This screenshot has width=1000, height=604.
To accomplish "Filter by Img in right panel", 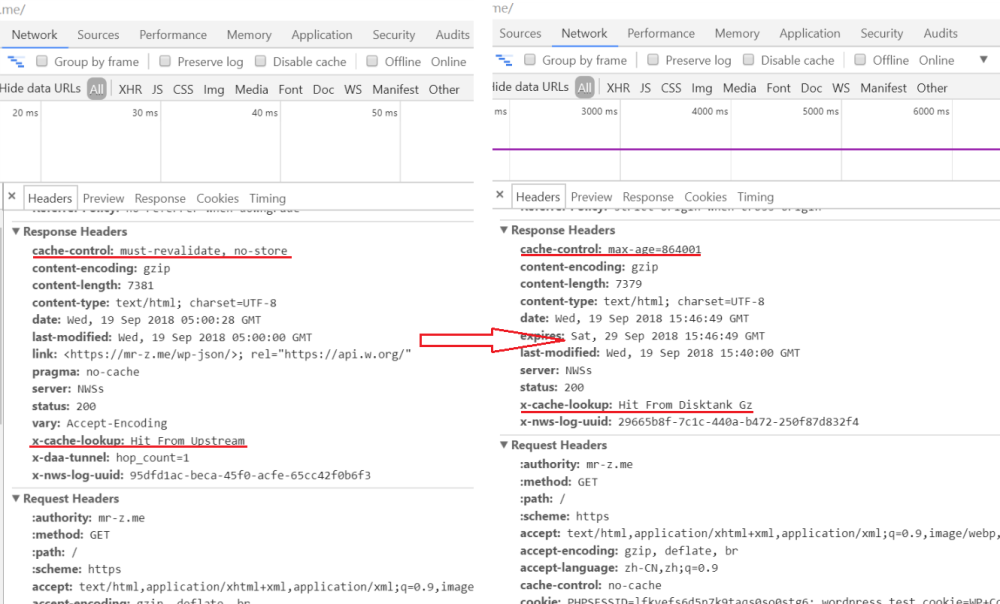I will pos(702,88).
